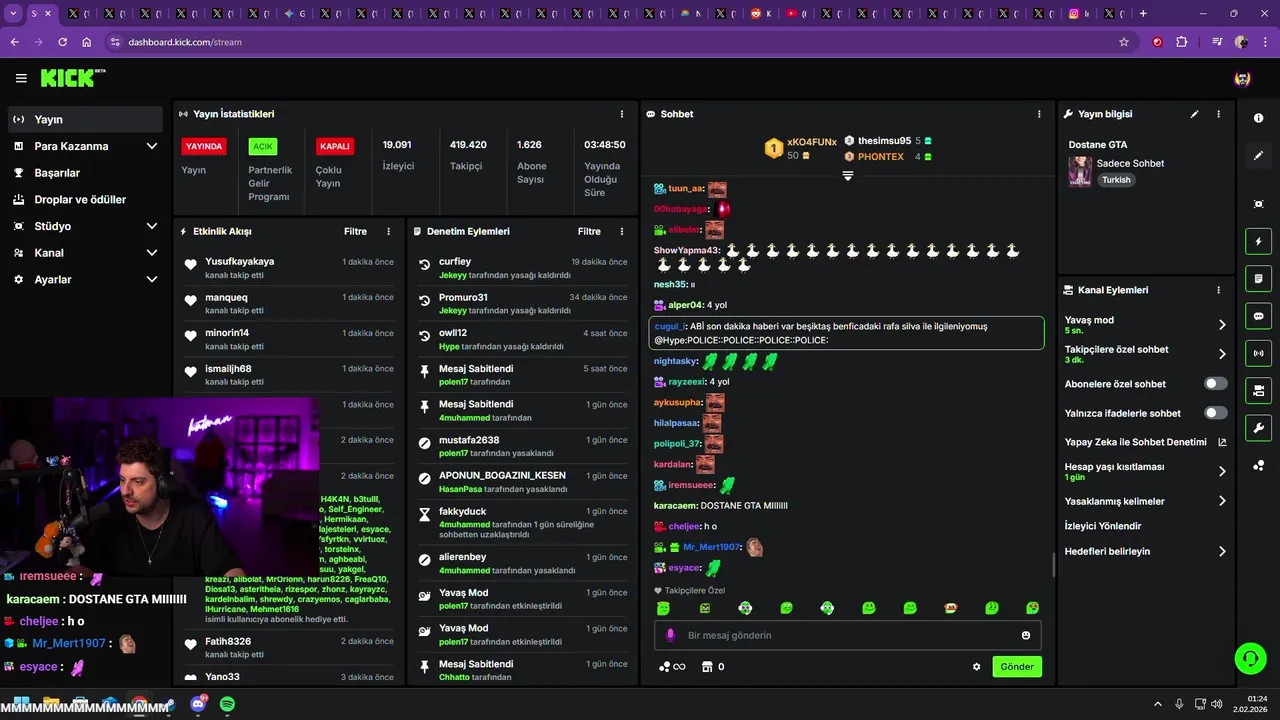Toggle the note moderation actions widget icon
The height and width of the screenshot is (720, 1280).
pos(1258,278)
